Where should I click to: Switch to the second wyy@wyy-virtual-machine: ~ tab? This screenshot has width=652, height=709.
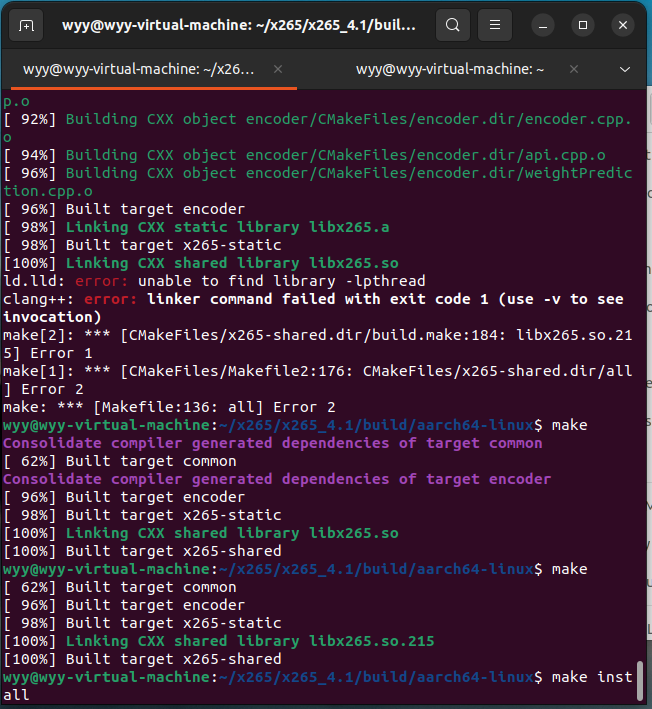pos(450,69)
